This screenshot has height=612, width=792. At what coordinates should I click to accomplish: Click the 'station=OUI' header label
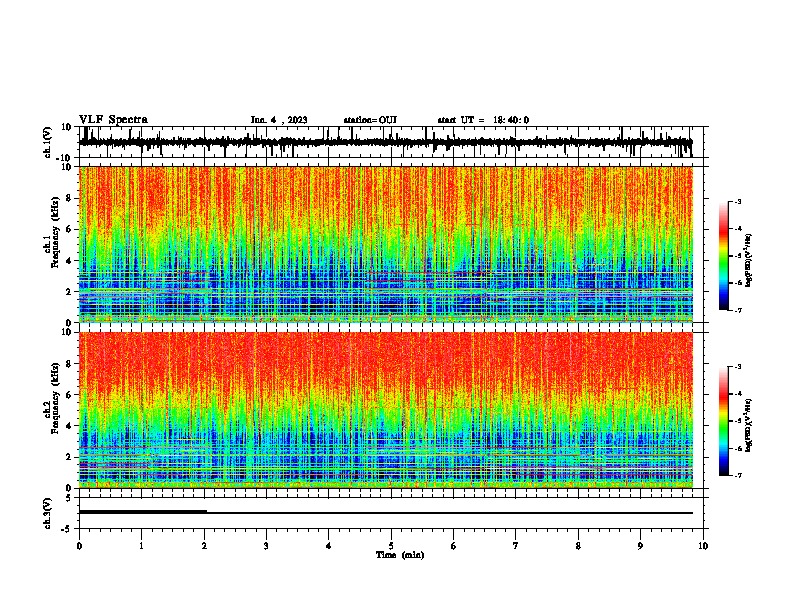[370, 120]
